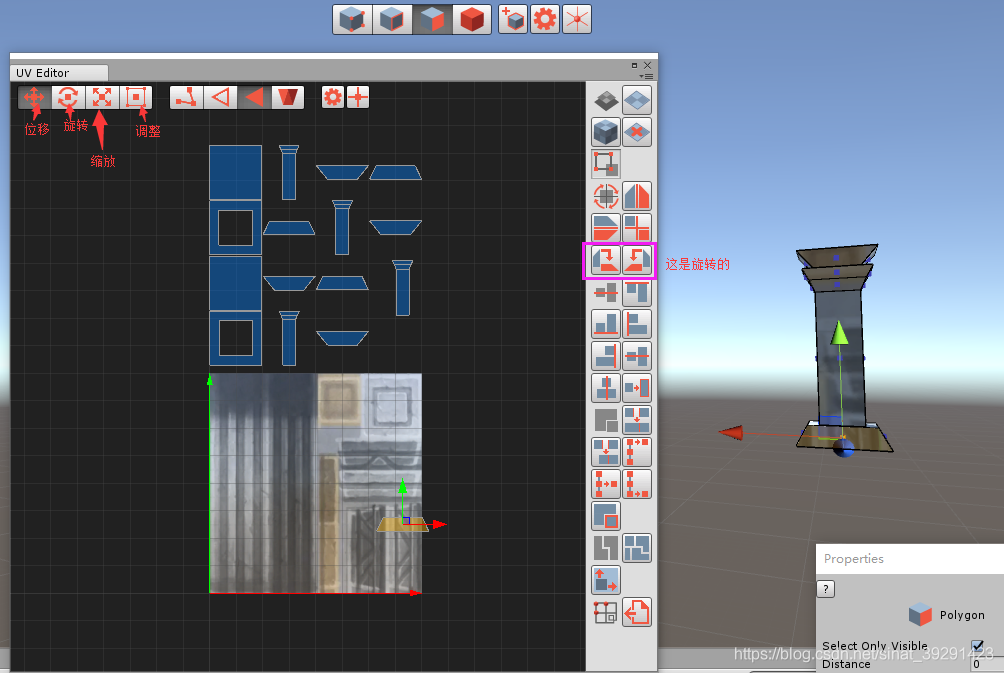The height and width of the screenshot is (673, 1004).
Task: Click the flip UV vertically icon
Action: [x=605, y=228]
